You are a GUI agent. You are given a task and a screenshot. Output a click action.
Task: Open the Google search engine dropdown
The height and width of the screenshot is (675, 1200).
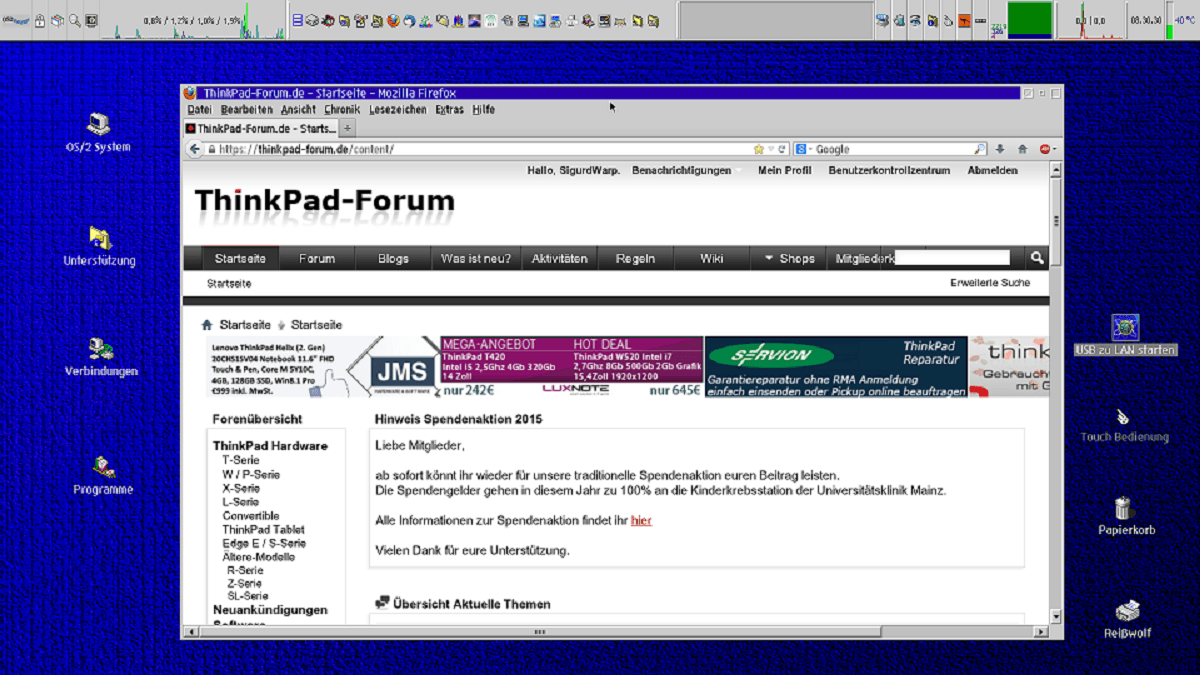803,149
